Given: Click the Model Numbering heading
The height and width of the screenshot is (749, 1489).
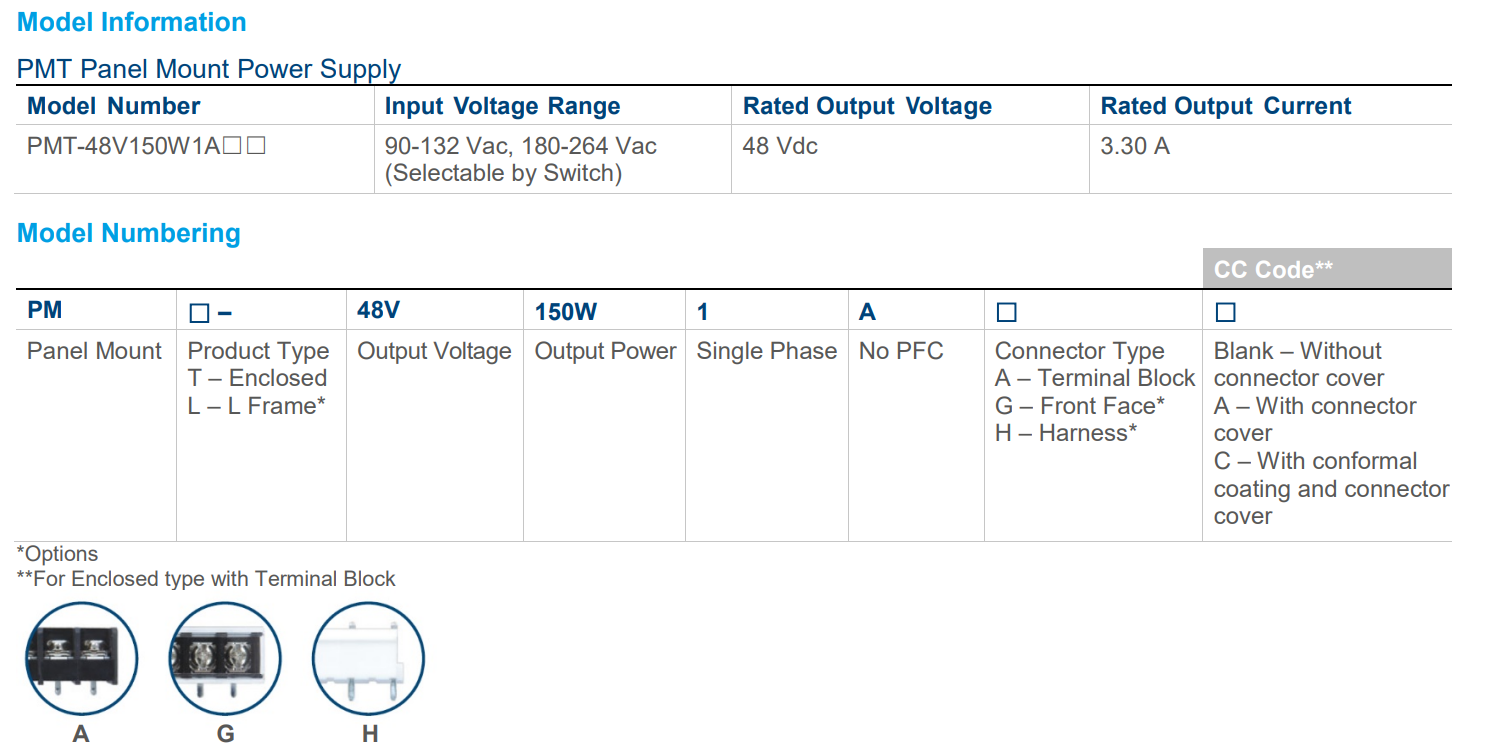Looking at the screenshot, I should pyautogui.click(x=129, y=233).
